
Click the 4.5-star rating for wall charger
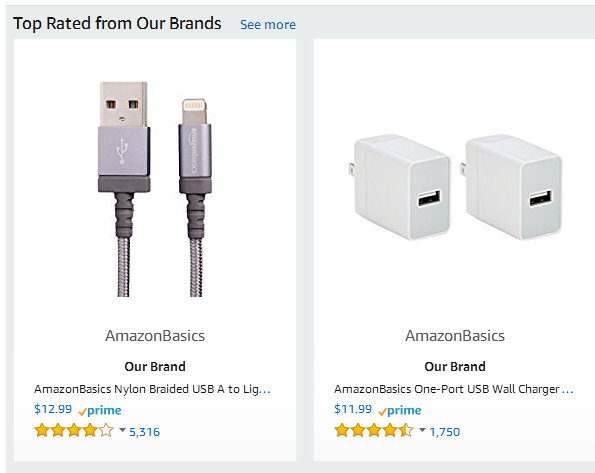pyautogui.click(x=374, y=431)
